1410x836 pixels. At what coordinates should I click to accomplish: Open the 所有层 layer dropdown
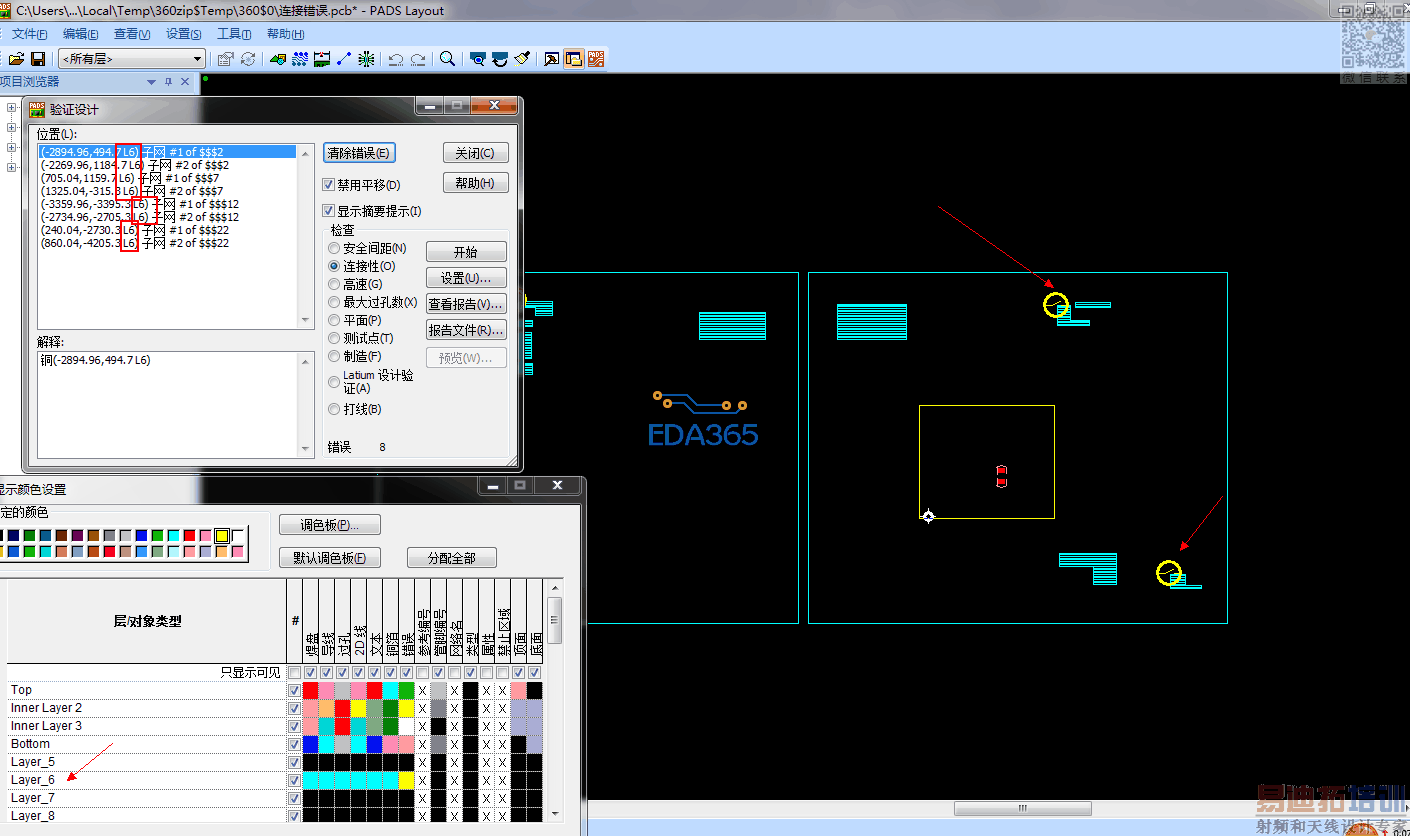131,59
